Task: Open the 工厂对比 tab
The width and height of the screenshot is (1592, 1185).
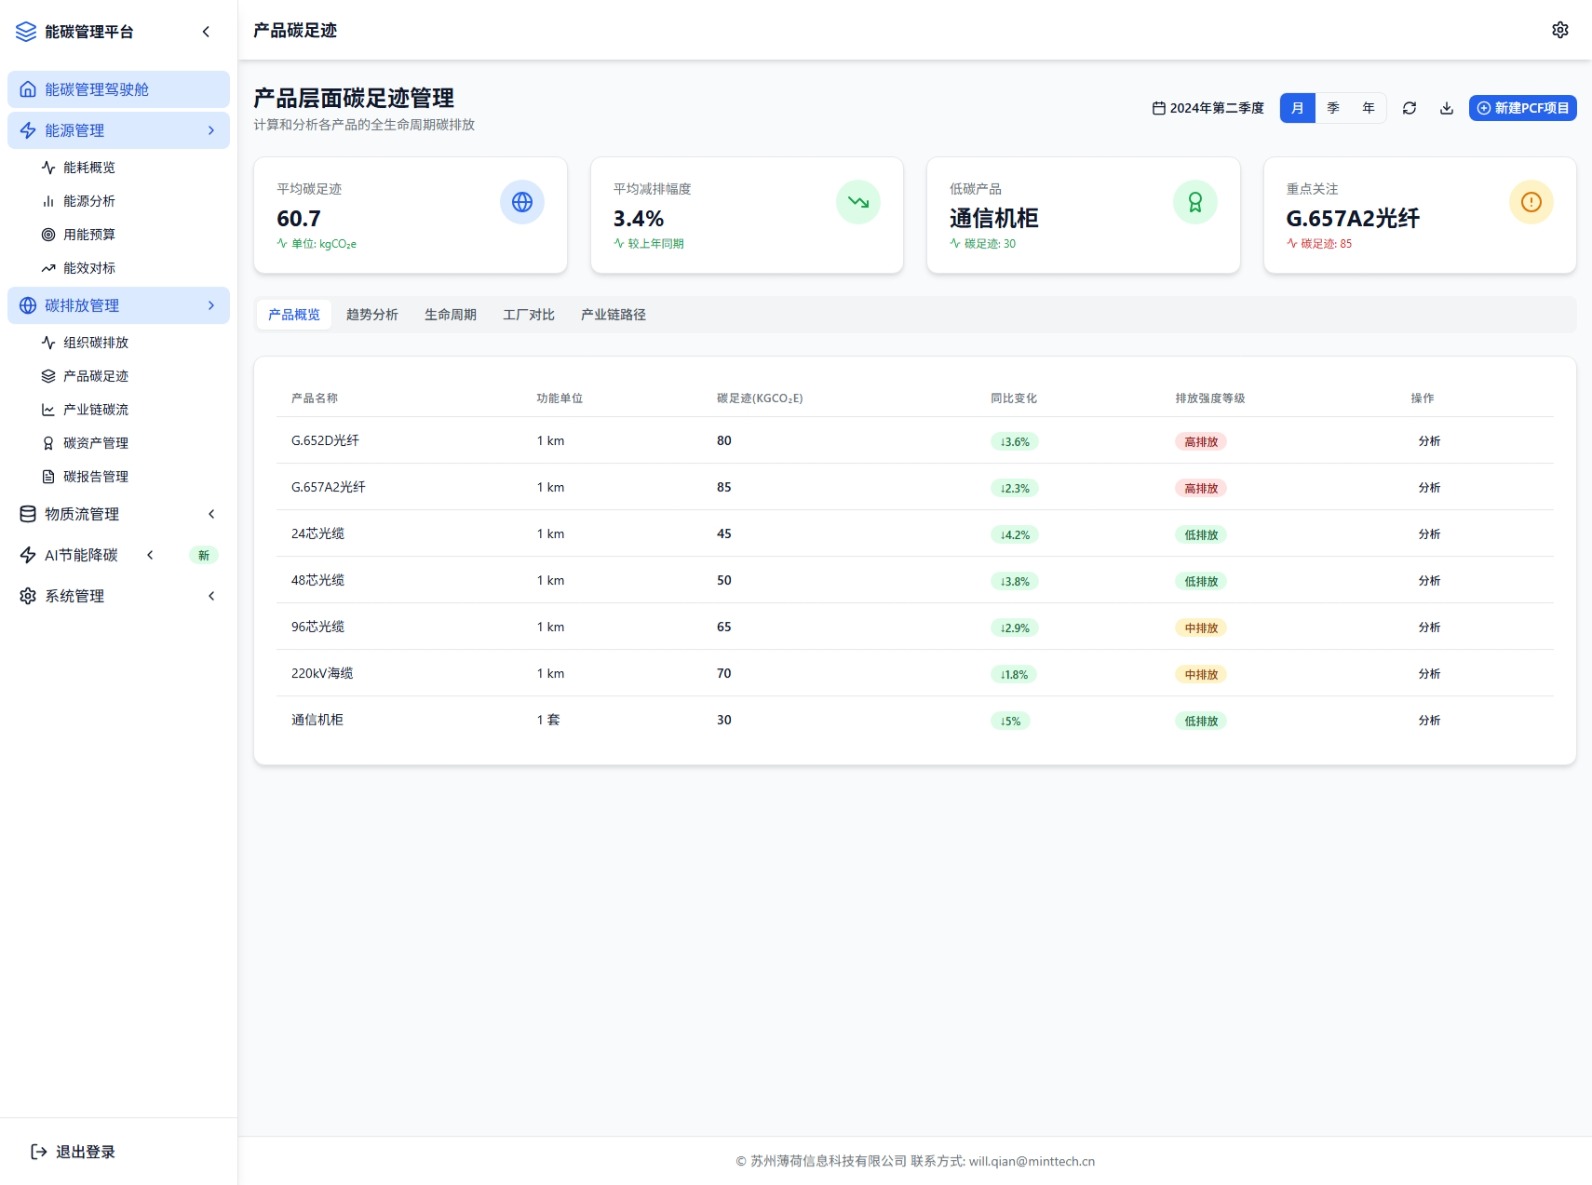Action: point(528,315)
